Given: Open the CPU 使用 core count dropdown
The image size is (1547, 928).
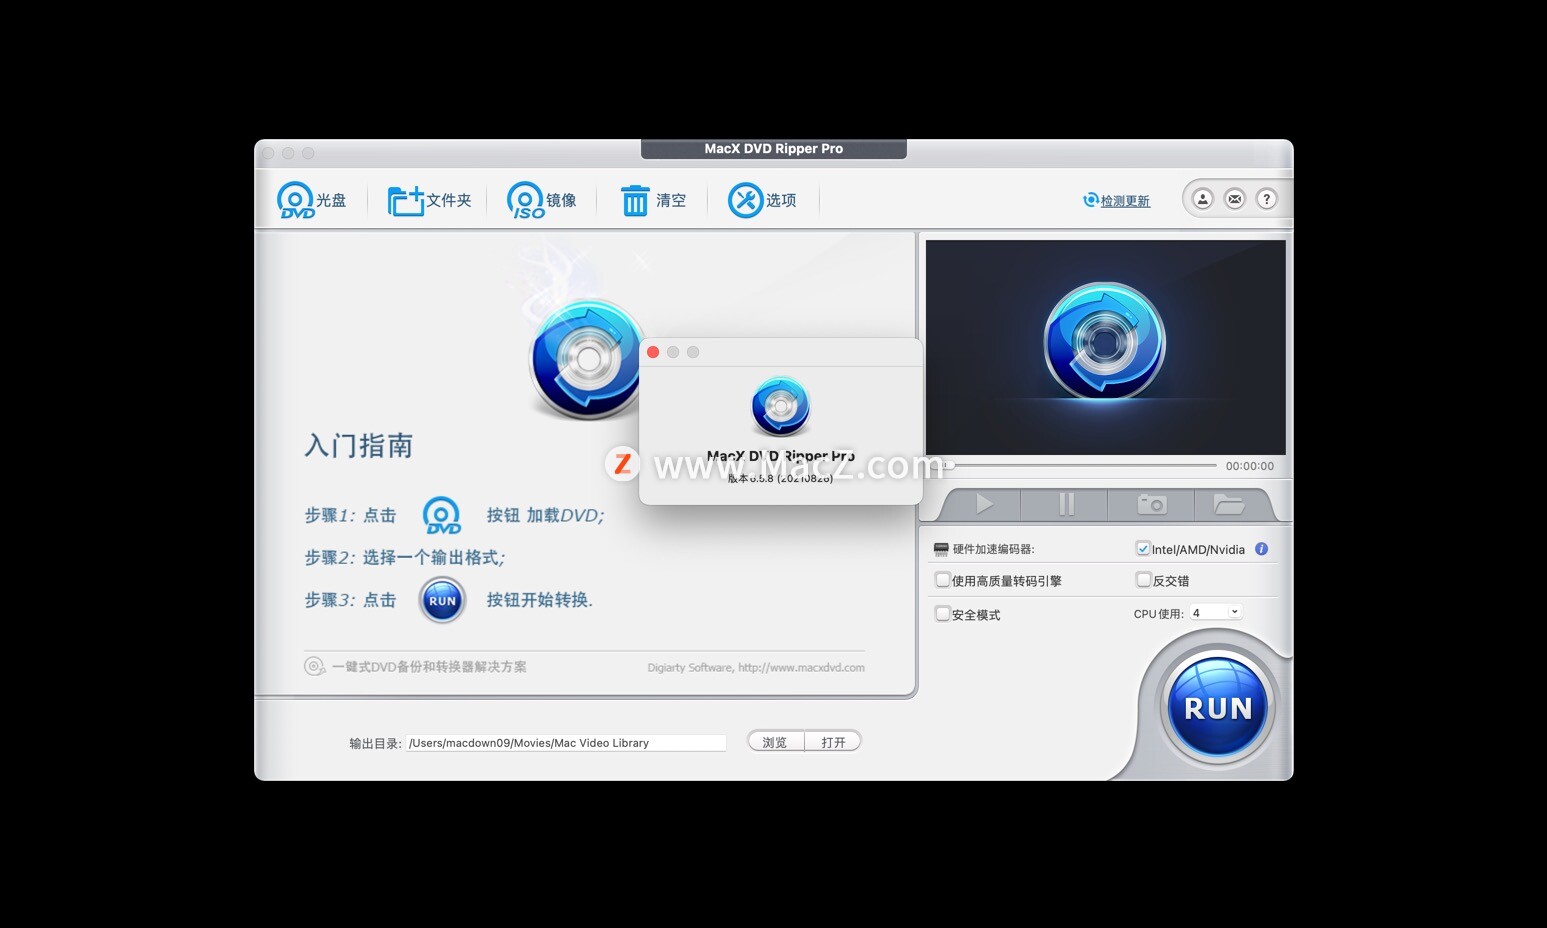Looking at the screenshot, I should [x=1215, y=613].
